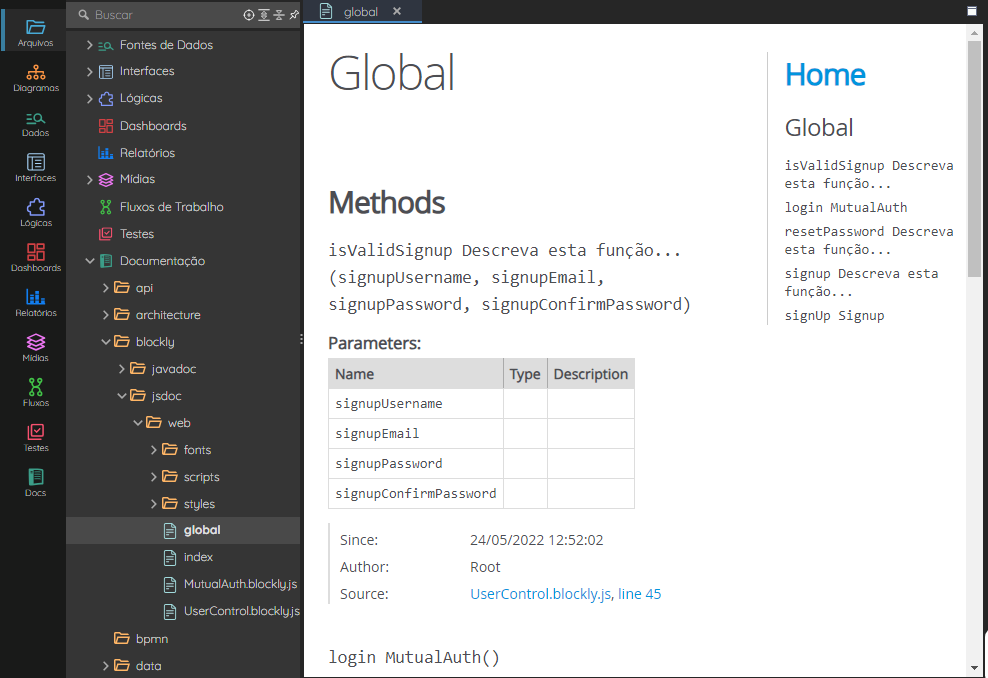Click the Fluxos de Trabalho tree icon
Screen dimensions: 988x678
(x=106, y=207)
